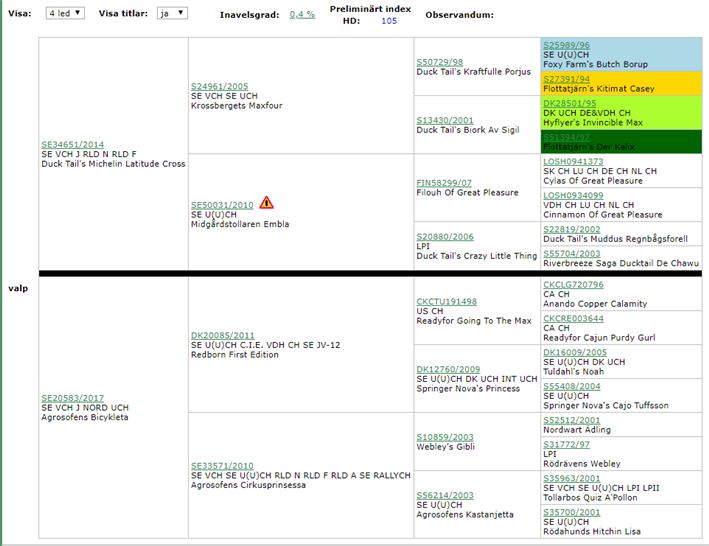Image resolution: width=709 pixels, height=546 pixels.
Task: Select the name Flottatjärn's Der Kalix
Action: tap(589, 147)
